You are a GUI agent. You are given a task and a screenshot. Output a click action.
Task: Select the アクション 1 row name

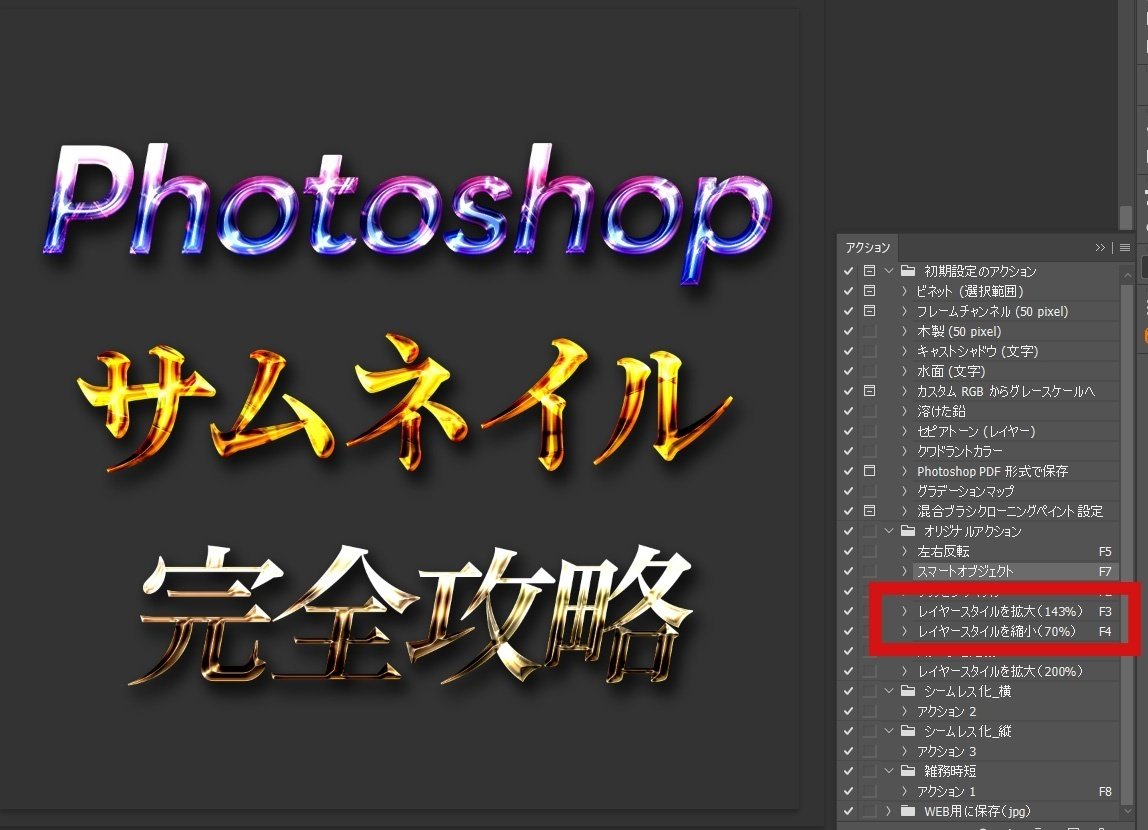[x=946, y=791]
